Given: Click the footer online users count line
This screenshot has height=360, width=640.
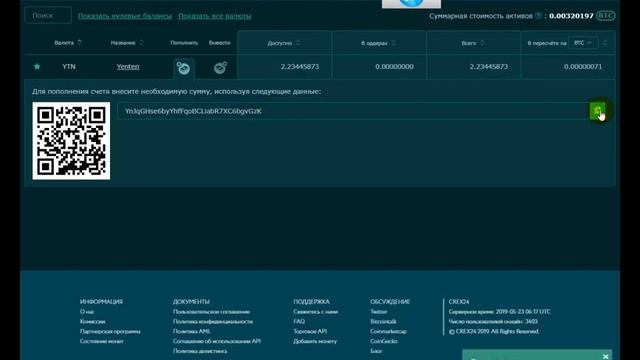Looking at the screenshot, I should [493, 322].
